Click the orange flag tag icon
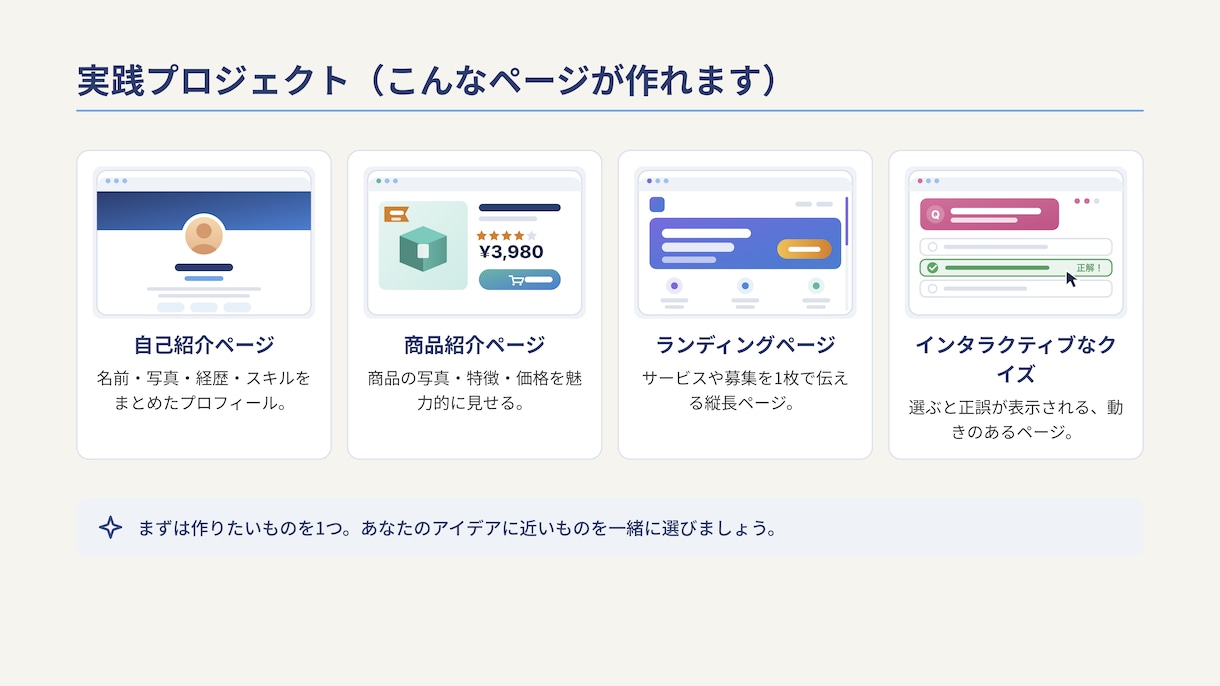The image size is (1220, 686). (396, 214)
